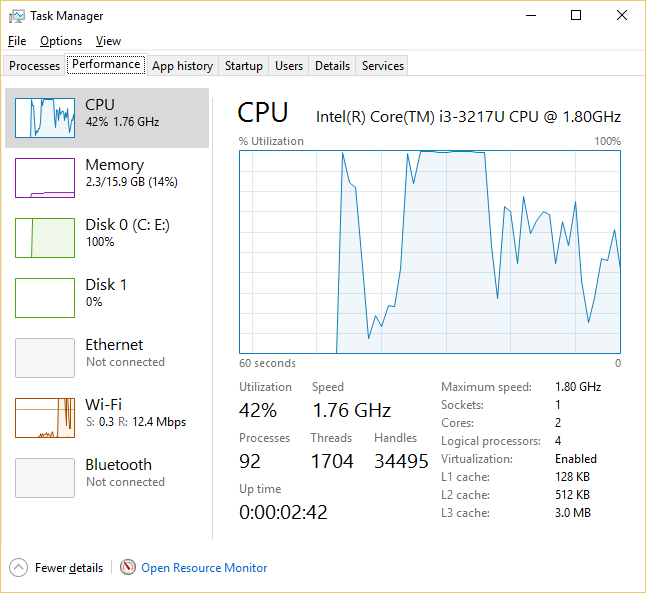The image size is (646, 593).
Task: Open the Startup tab
Action: (x=243, y=66)
